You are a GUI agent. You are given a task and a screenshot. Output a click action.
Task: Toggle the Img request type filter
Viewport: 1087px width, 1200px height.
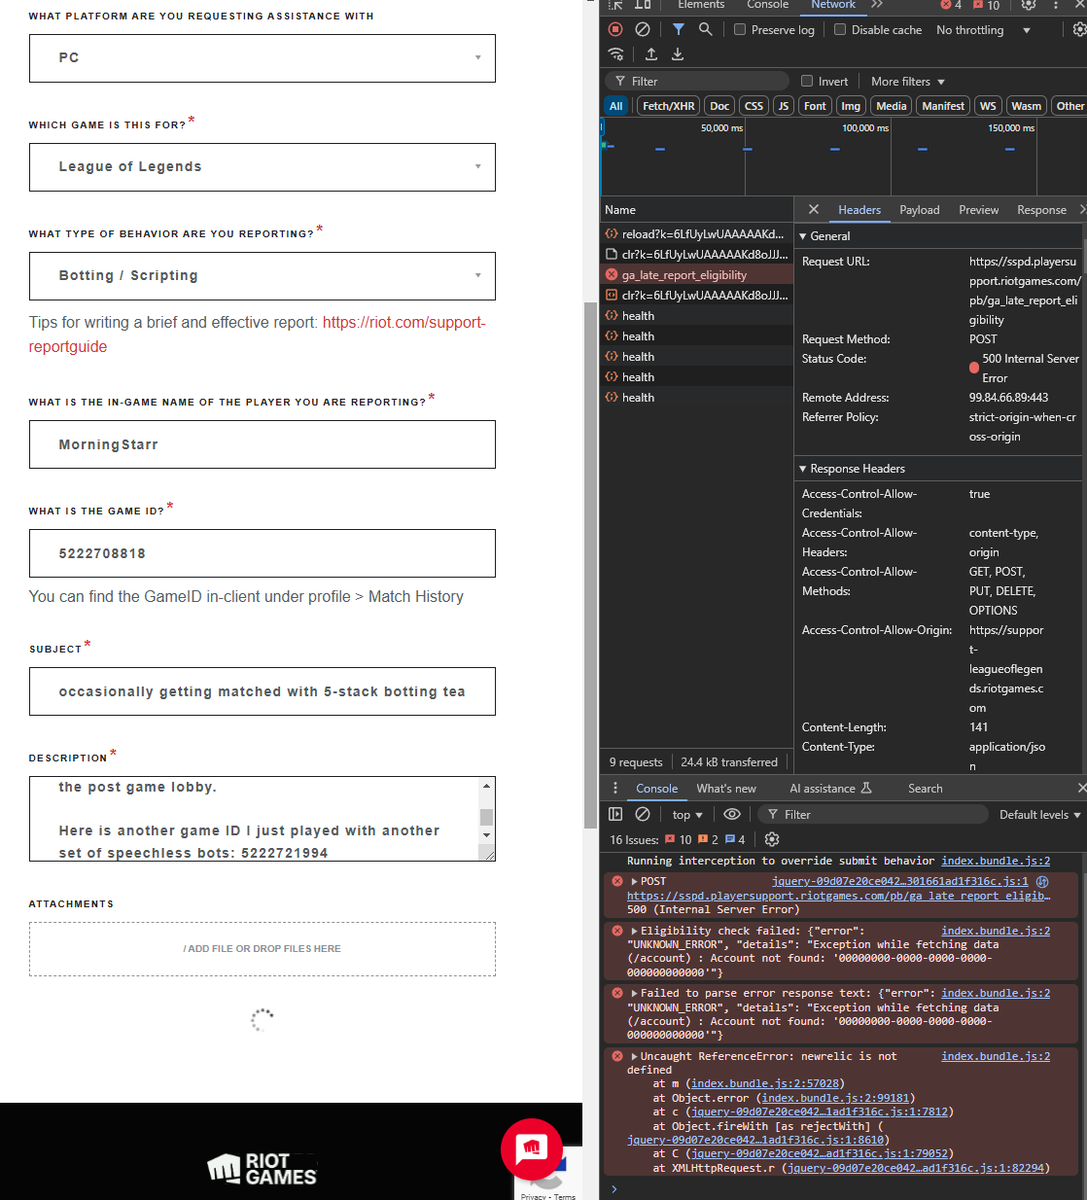coord(851,106)
